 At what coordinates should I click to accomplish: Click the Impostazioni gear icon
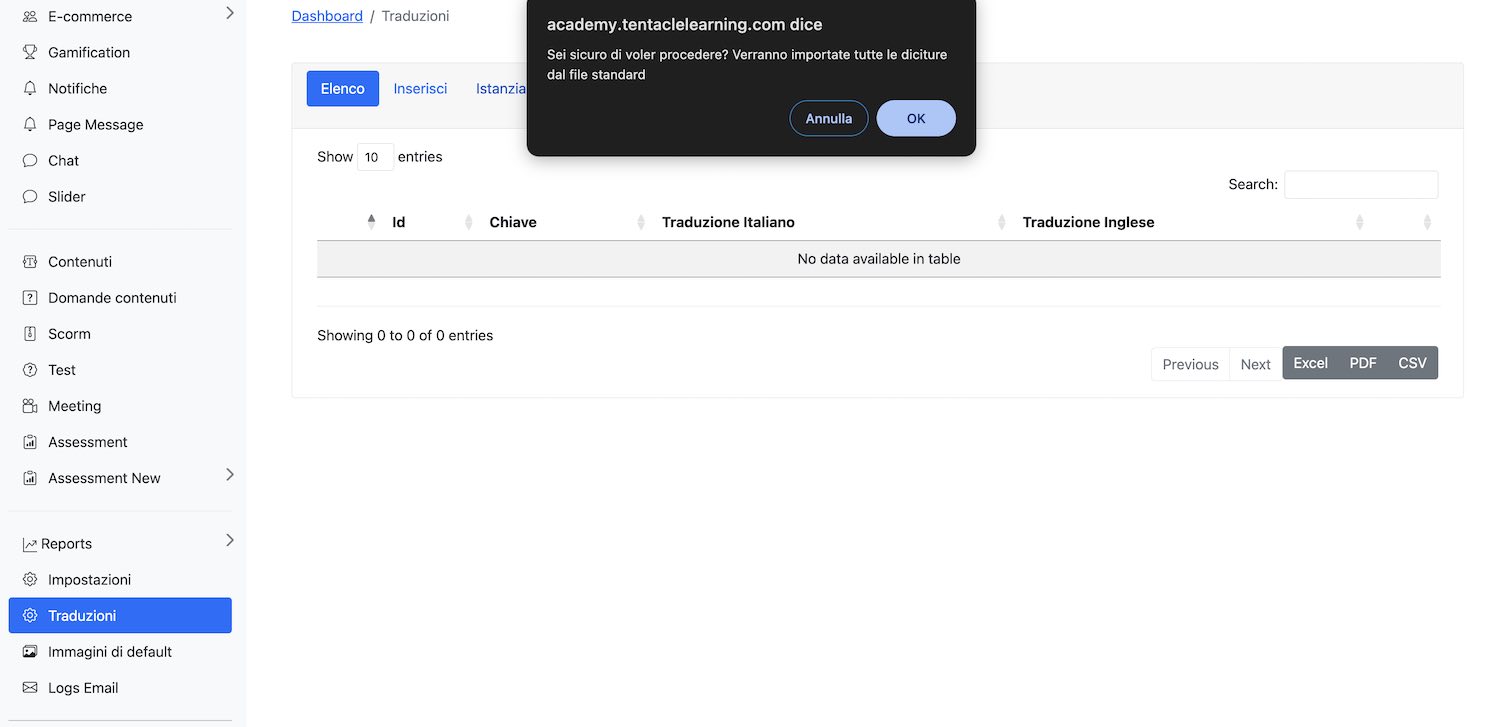[x=30, y=580]
